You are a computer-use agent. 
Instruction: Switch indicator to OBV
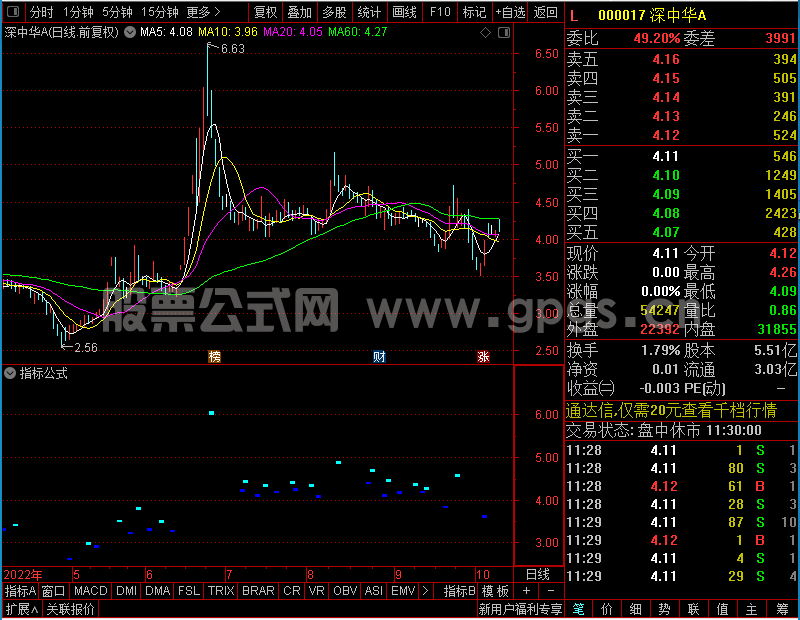pyautogui.click(x=345, y=591)
